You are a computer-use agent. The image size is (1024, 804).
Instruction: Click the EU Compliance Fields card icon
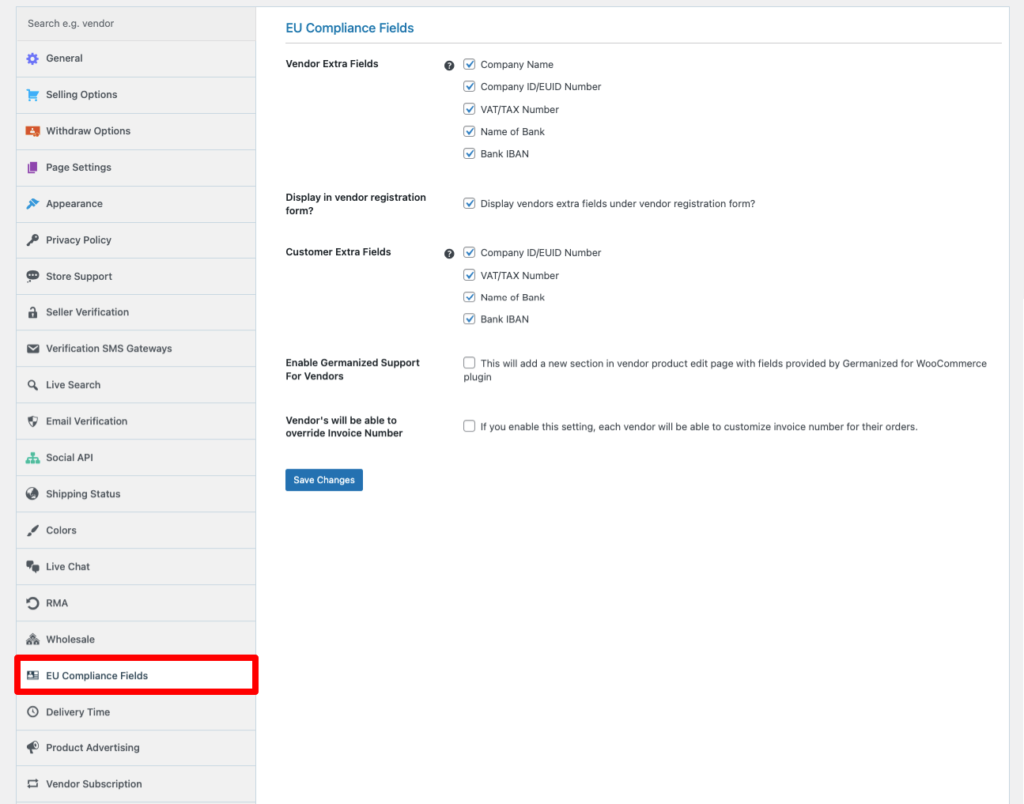(x=32, y=675)
